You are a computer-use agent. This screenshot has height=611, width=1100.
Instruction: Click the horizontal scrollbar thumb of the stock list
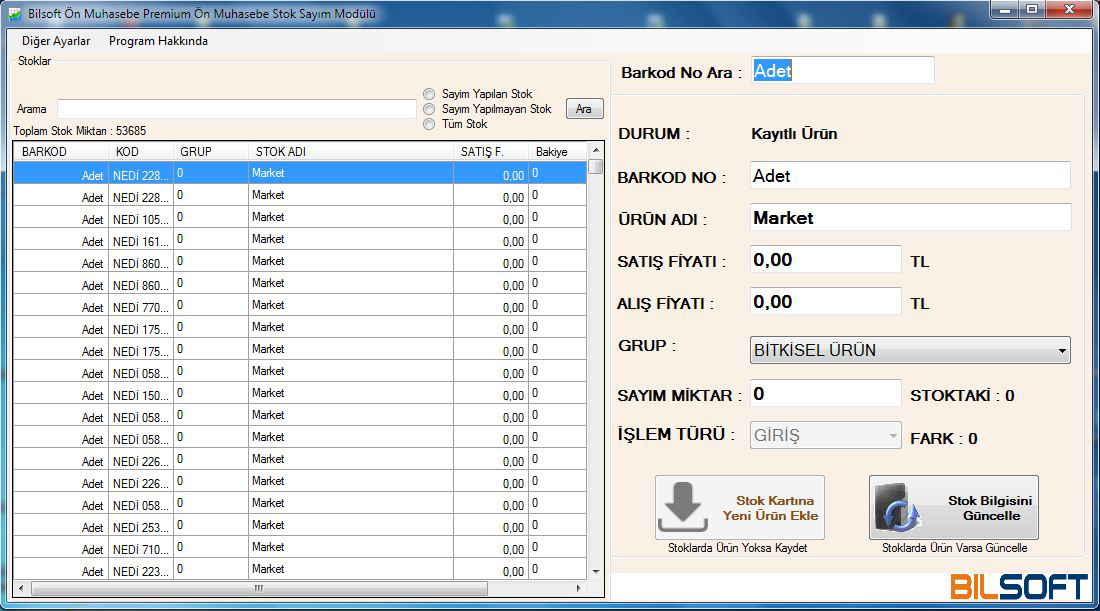coord(259,588)
